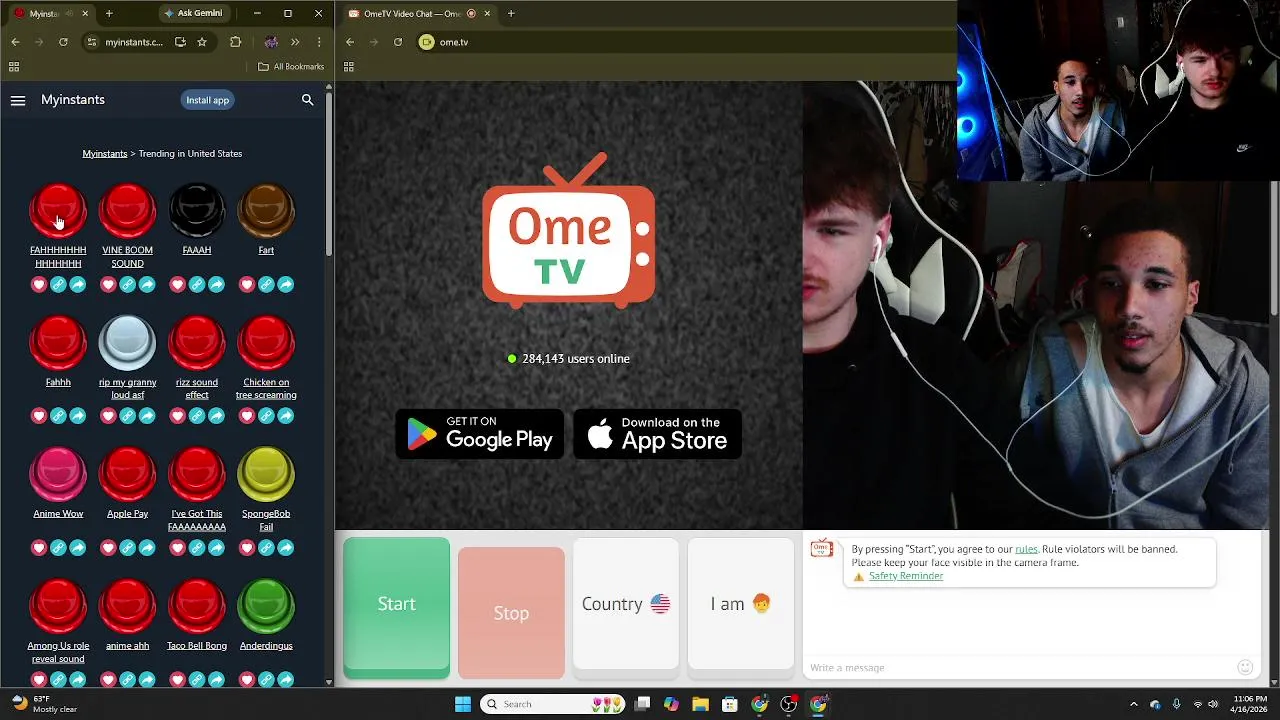Open the emoji picker in chat
The image size is (1280, 720).
point(1245,667)
